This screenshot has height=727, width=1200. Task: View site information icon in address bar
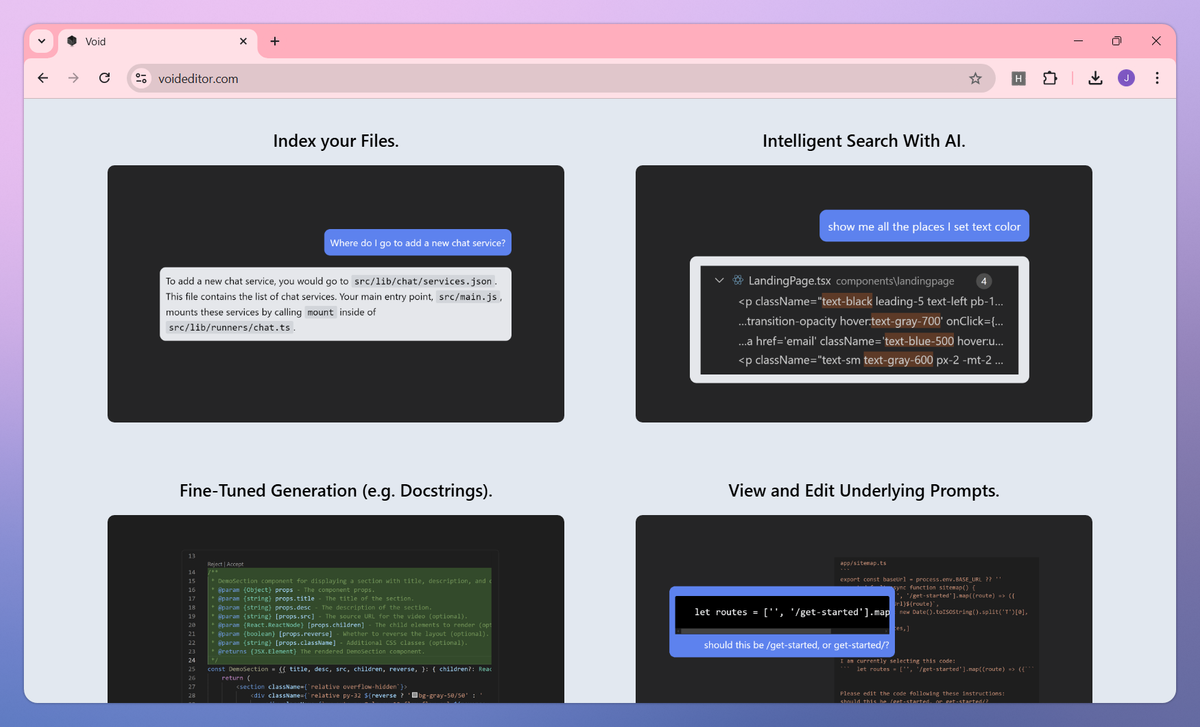click(141, 78)
